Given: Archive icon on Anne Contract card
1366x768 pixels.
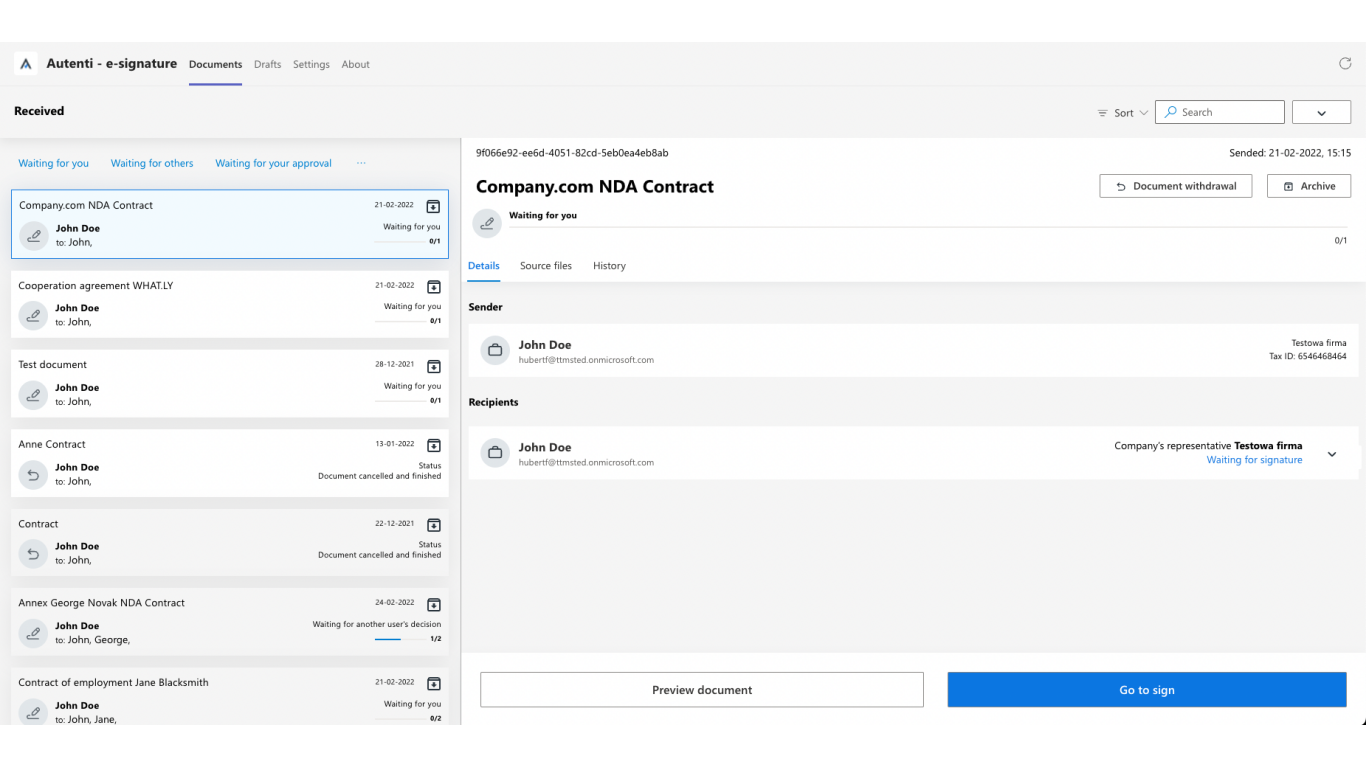Looking at the screenshot, I should click(x=433, y=445).
